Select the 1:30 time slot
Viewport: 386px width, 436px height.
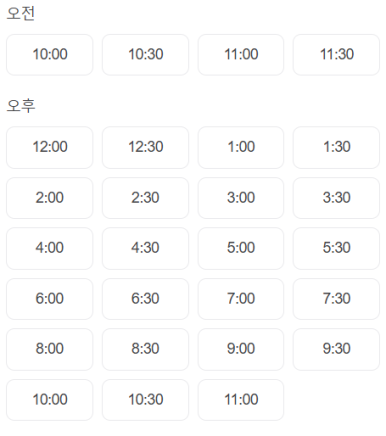click(336, 147)
